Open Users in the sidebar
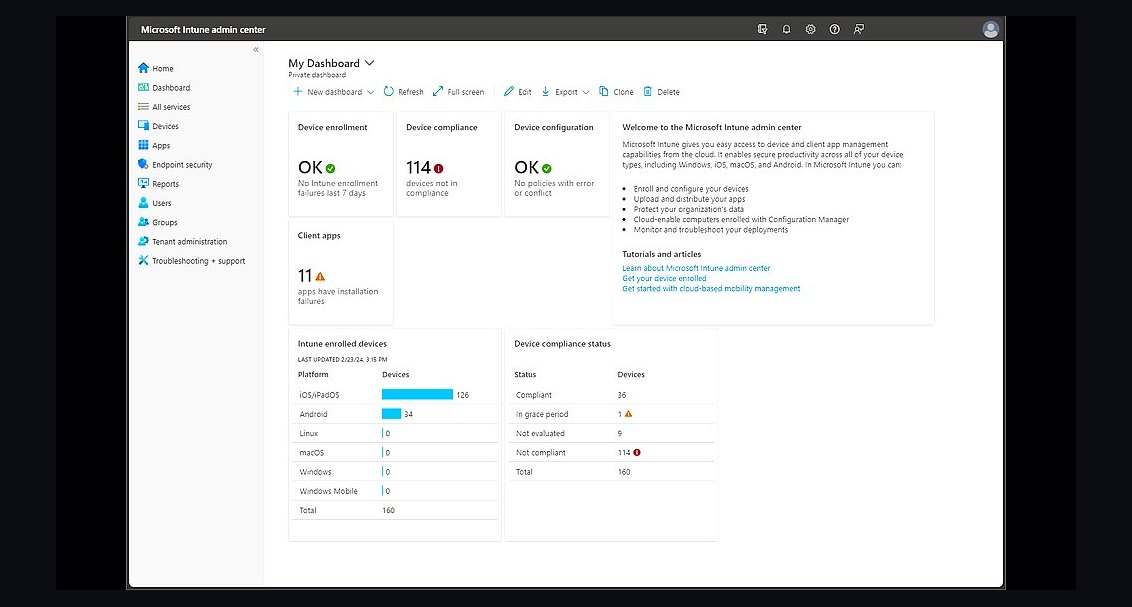The width and height of the screenshot is (1132, 607). tap(154, 203)
